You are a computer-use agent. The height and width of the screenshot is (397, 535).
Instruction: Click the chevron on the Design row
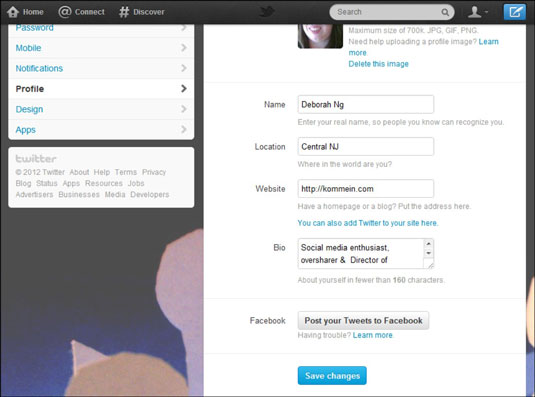pos(184,109)
